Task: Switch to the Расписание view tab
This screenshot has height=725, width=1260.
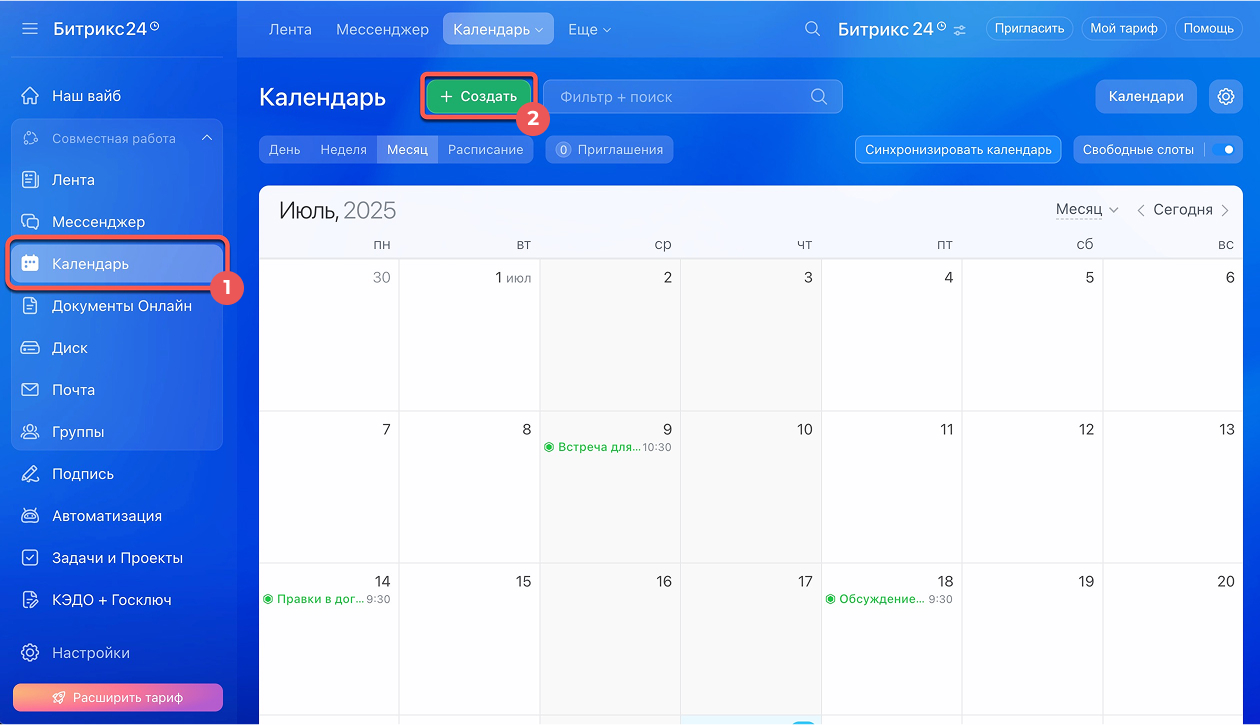Action: (486, 150)
